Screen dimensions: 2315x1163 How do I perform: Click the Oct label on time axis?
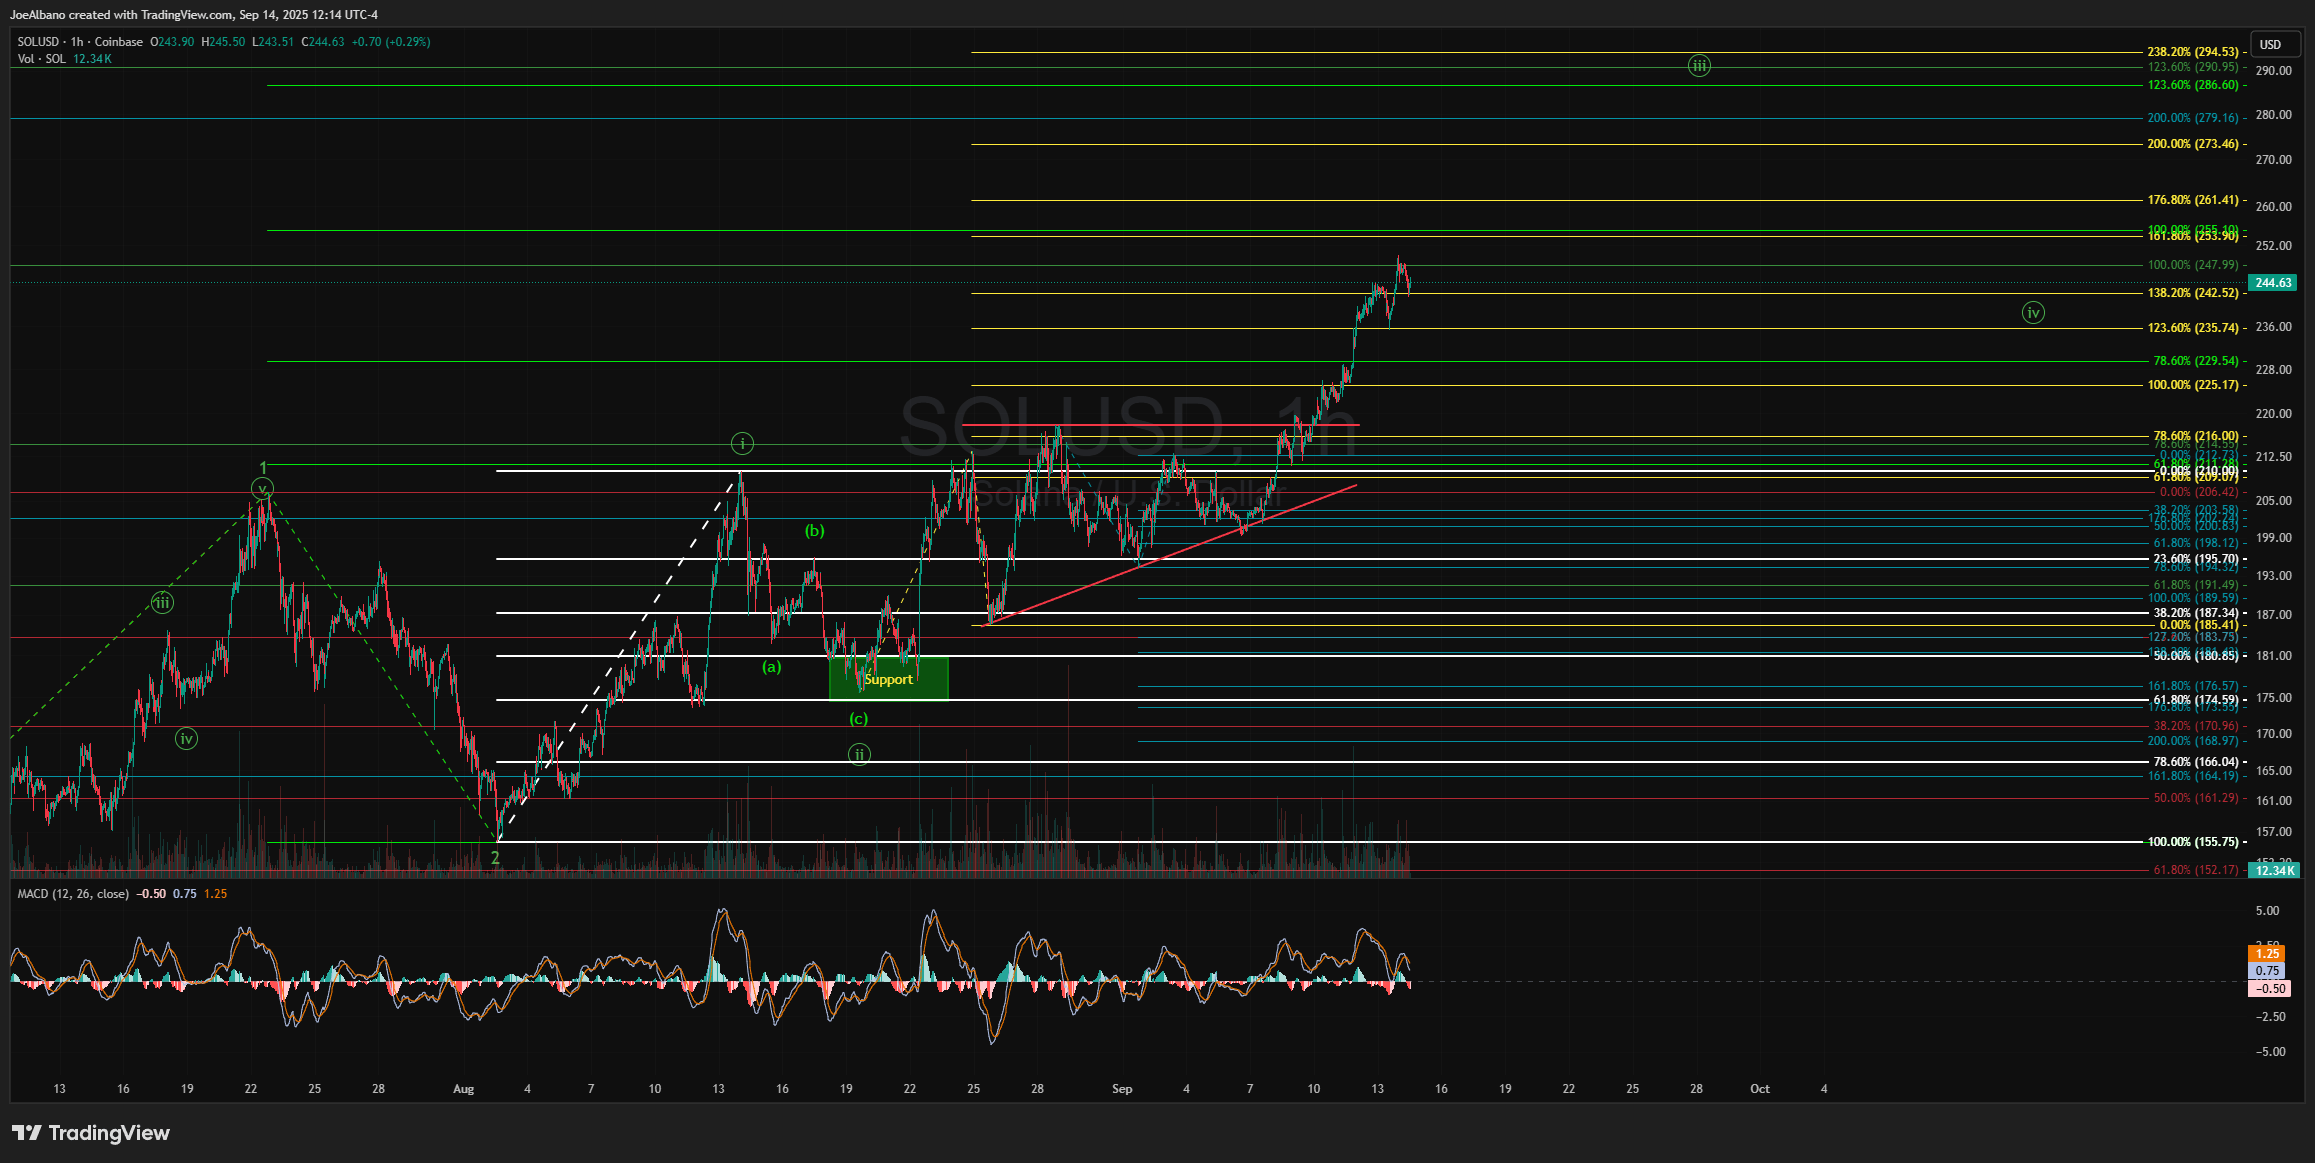[1760, 1089]
